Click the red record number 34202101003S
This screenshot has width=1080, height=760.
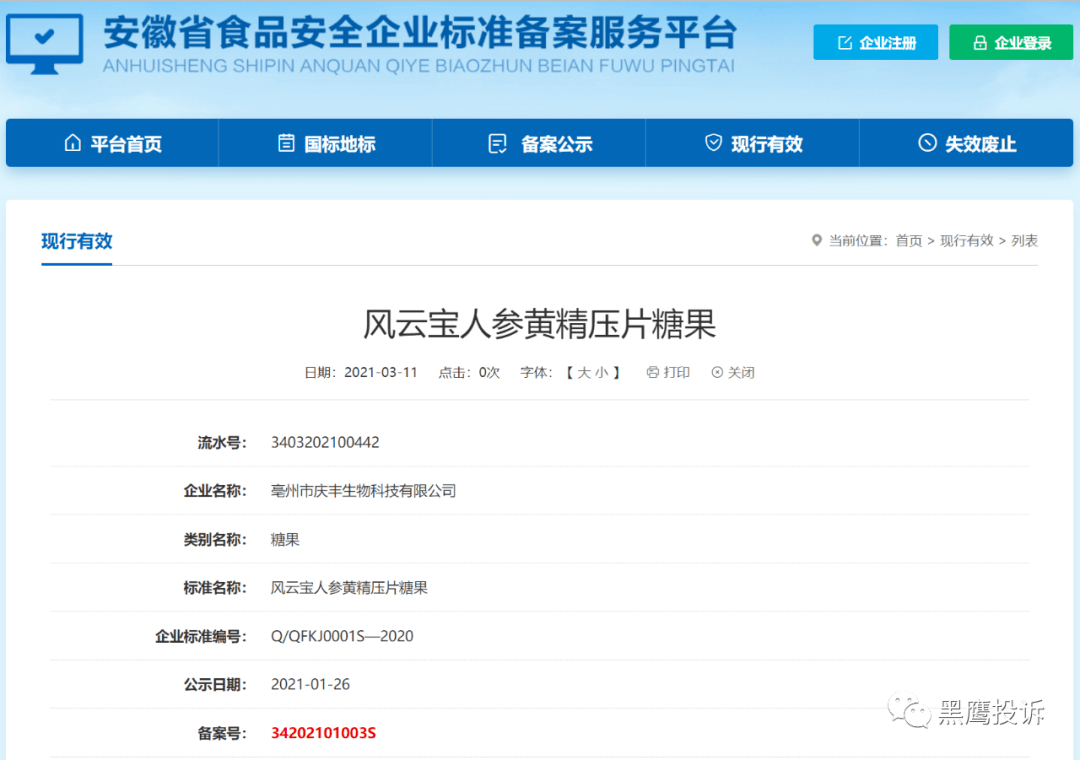[x=321, y=732]
